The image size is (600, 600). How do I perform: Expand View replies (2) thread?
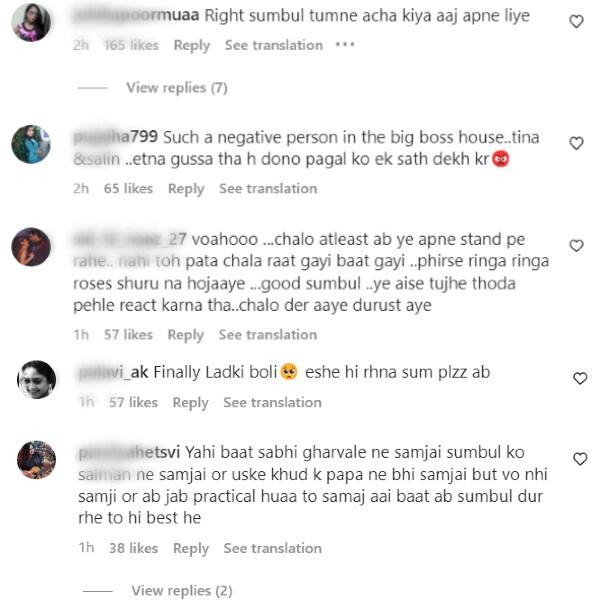click(182, 590)
